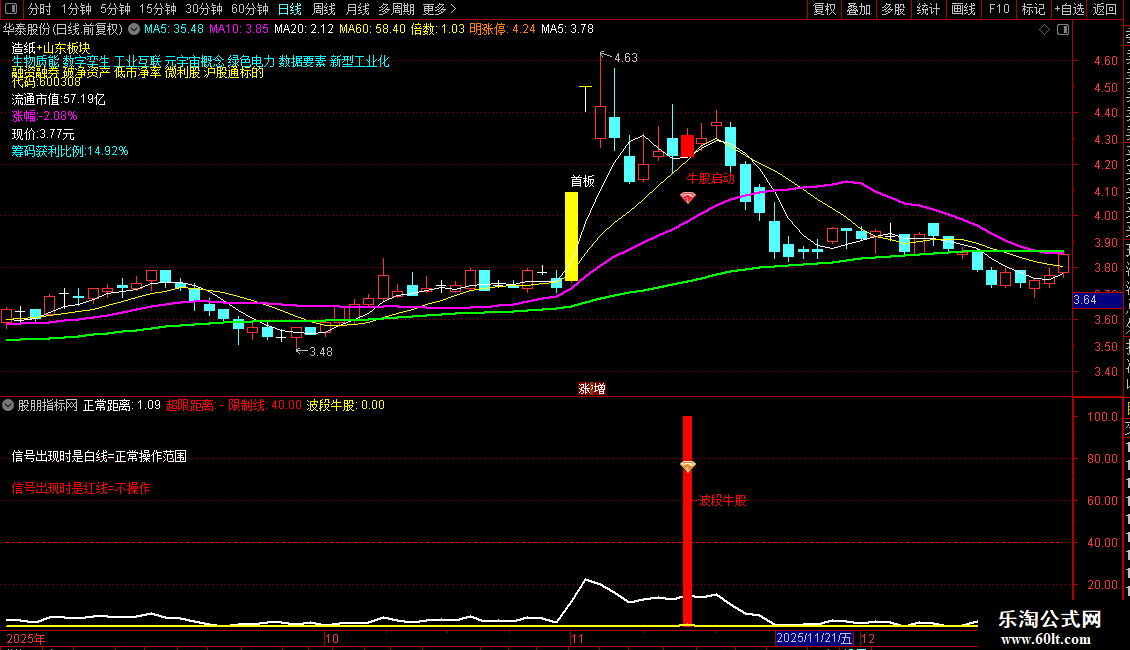Viewport: 1130px width, 650px height.
Task: Click the orange diamond on red indicator bar
Action: click(688, 467)
